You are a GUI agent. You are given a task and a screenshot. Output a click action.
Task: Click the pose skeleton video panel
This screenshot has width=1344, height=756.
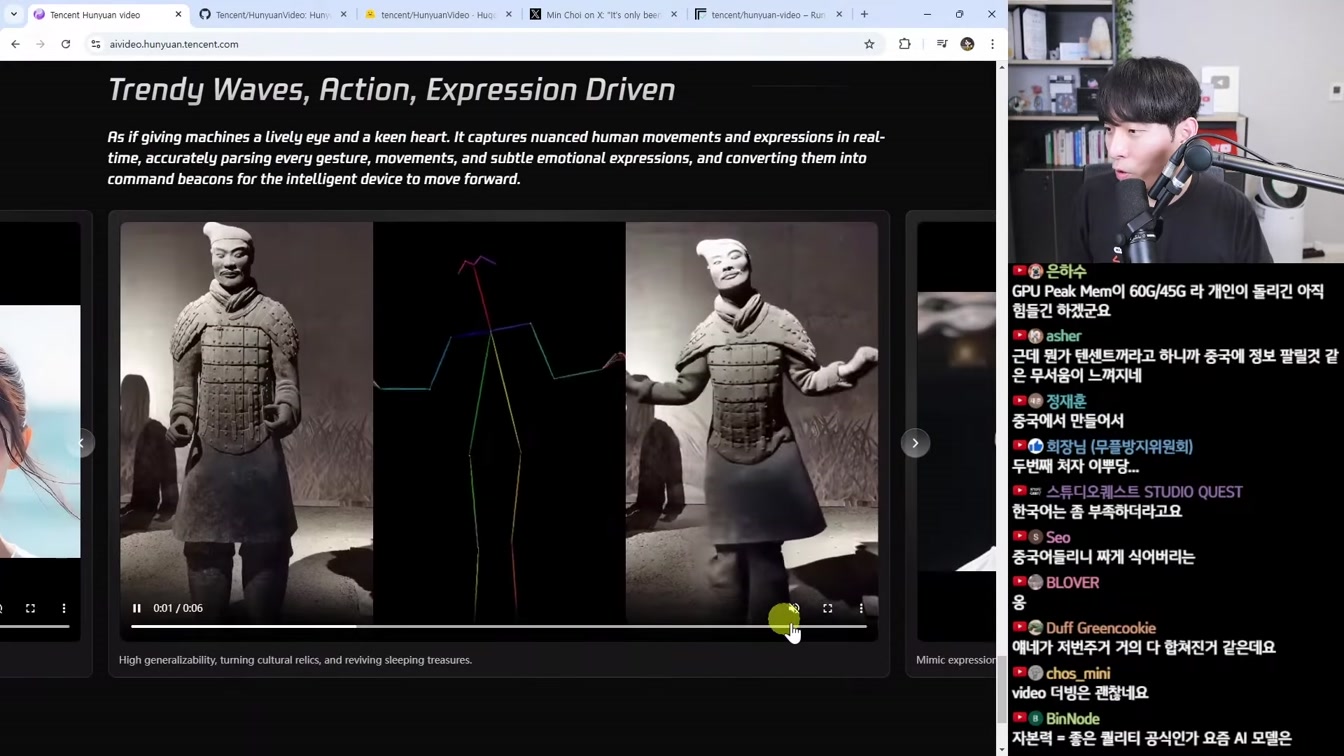pyautogui.click(x=499, y=420)
